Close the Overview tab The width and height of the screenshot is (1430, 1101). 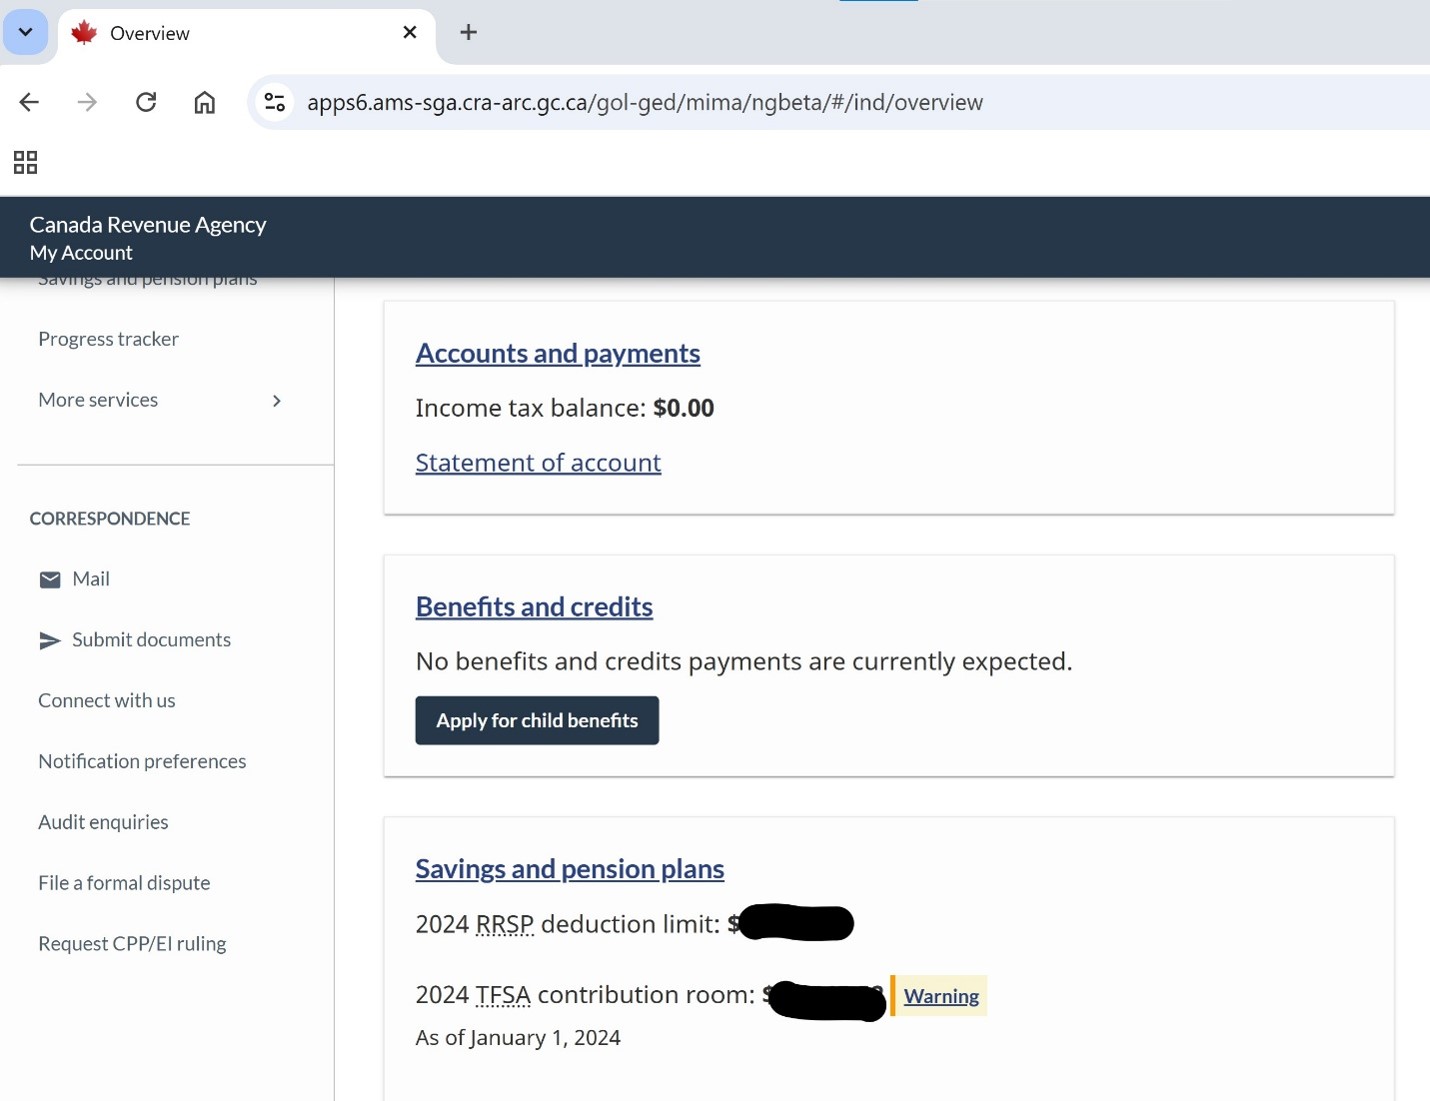point(409,33)
